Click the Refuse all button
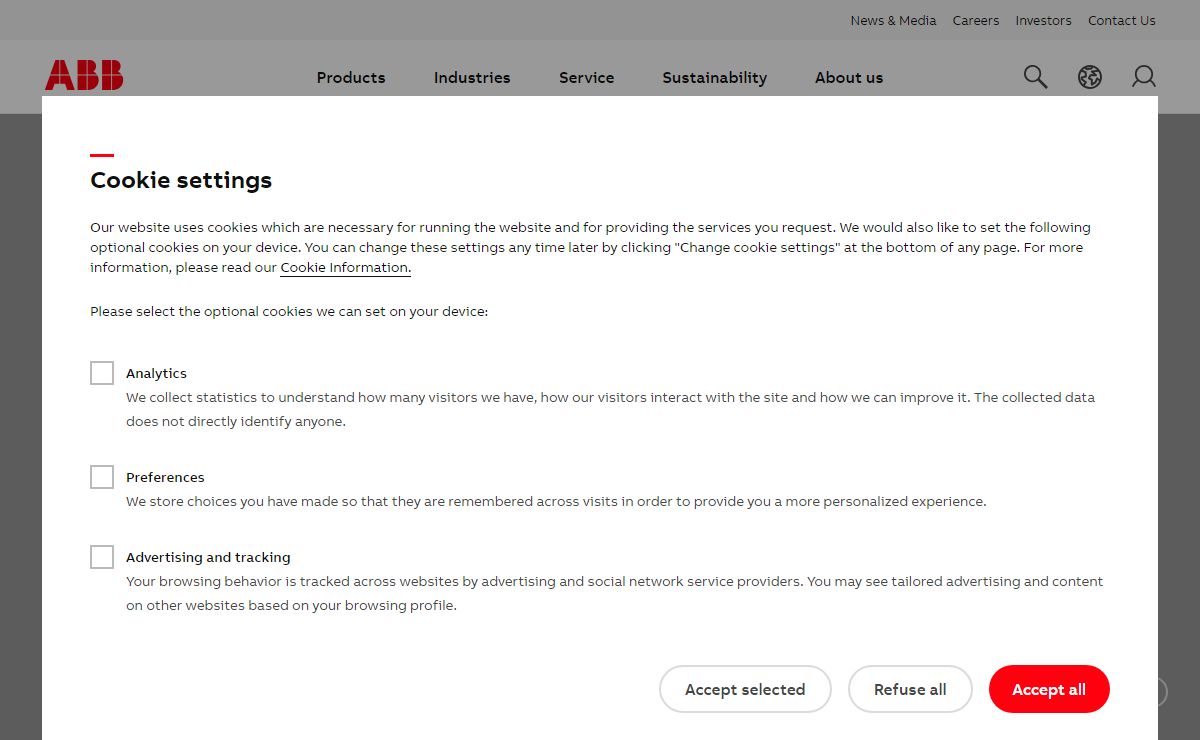 pos(910,689)
